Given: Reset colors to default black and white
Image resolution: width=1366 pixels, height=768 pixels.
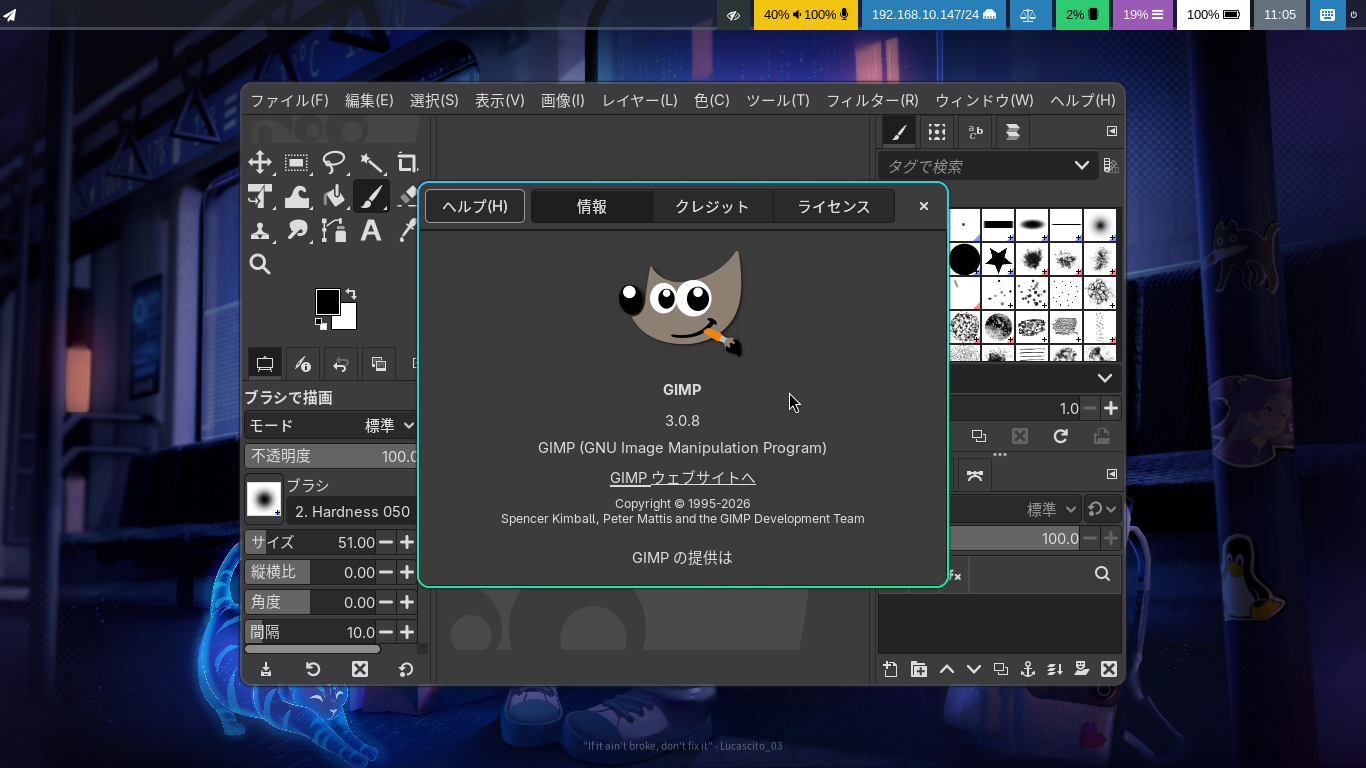Looking at the screenshot, I should coord(321,324).
